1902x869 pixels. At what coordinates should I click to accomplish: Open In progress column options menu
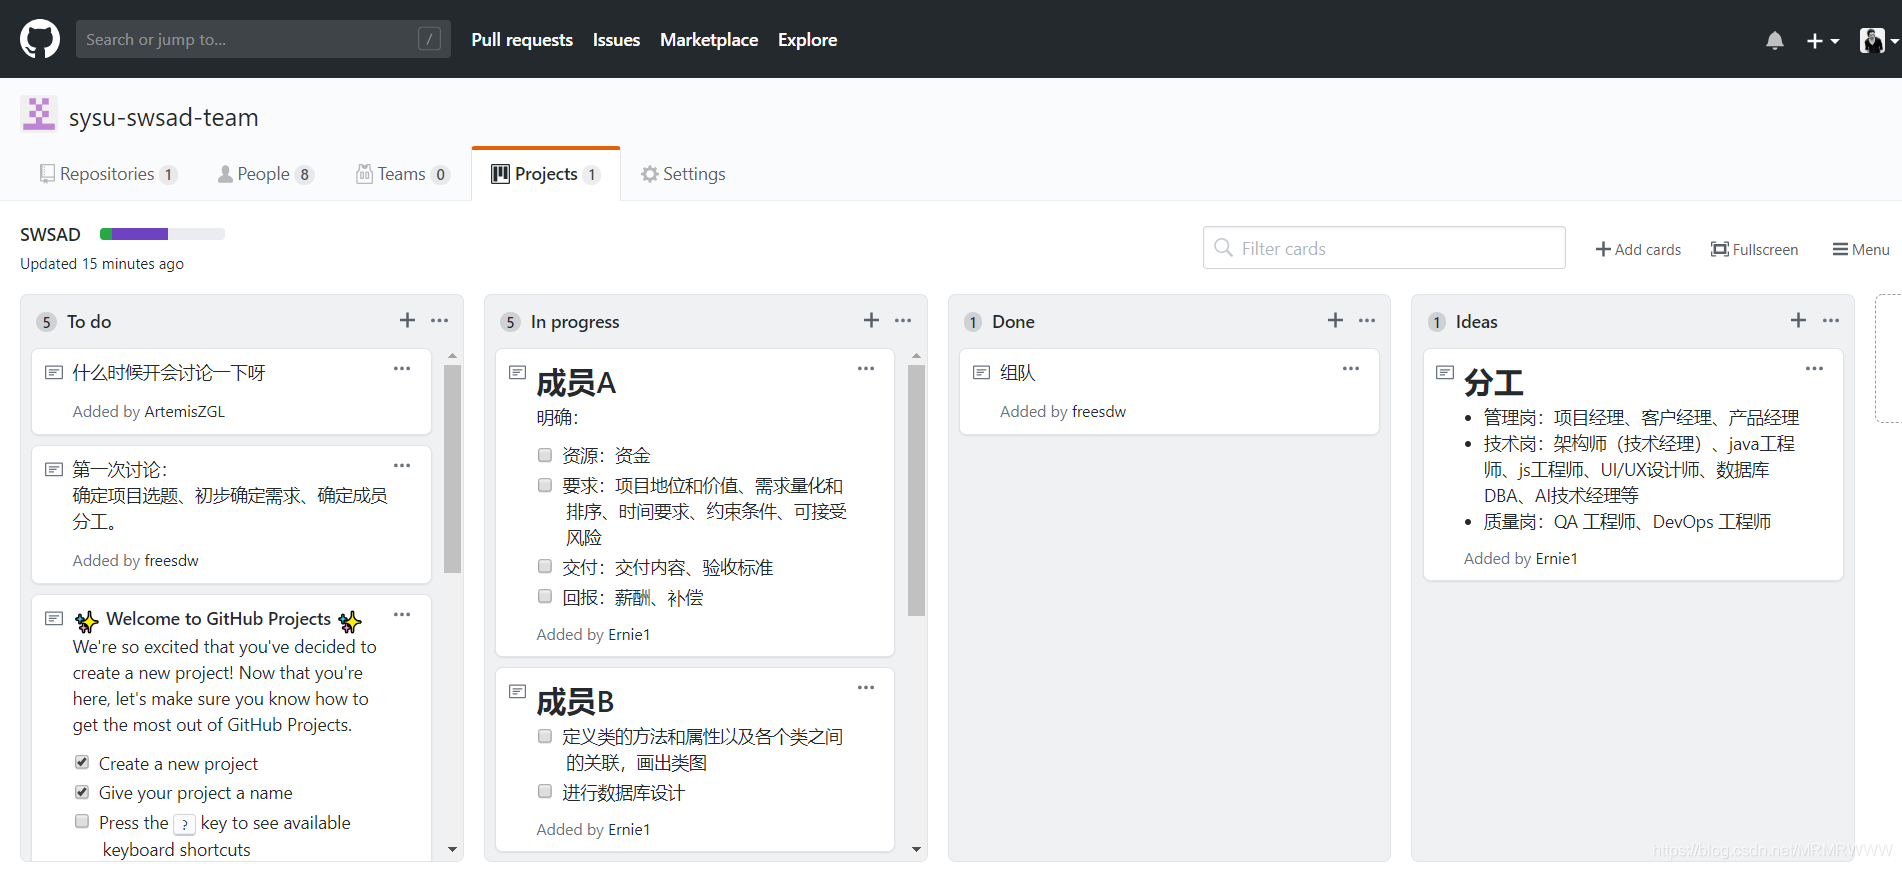(x=903, y=320)
